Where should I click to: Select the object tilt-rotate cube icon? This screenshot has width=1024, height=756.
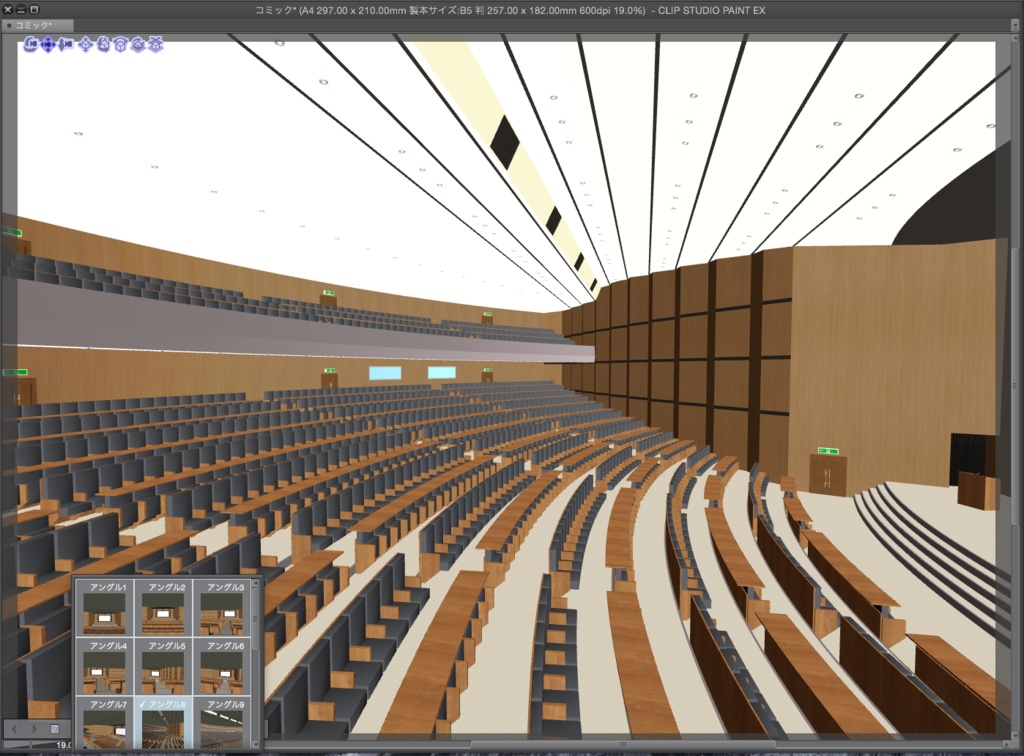click(x=103, y=45)
